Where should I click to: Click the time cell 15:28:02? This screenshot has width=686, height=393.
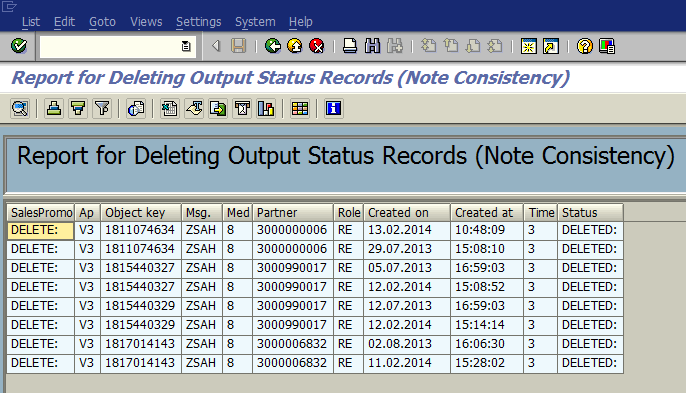tap(487, 363)
